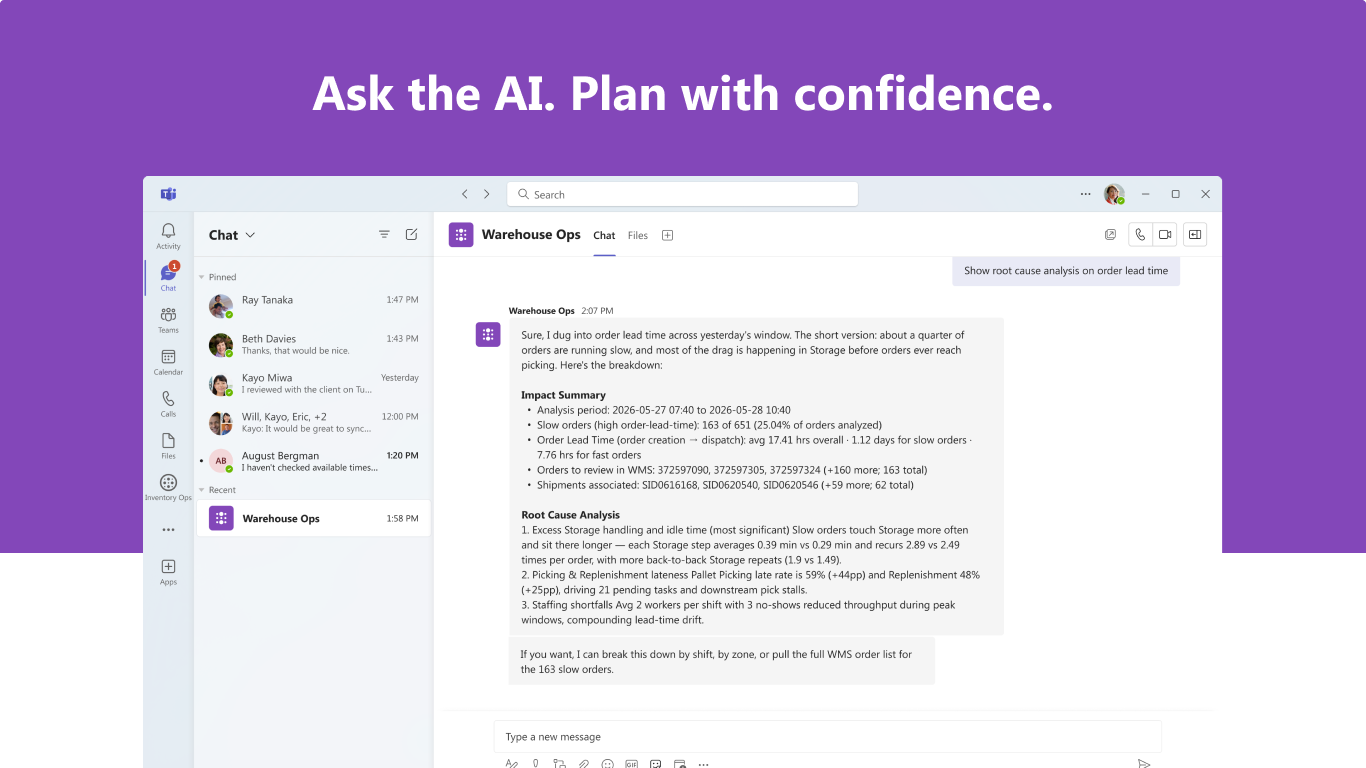Click the 'If you want, I can break' reply
This screenshot has height=768, width=1366.
[722, 661]
